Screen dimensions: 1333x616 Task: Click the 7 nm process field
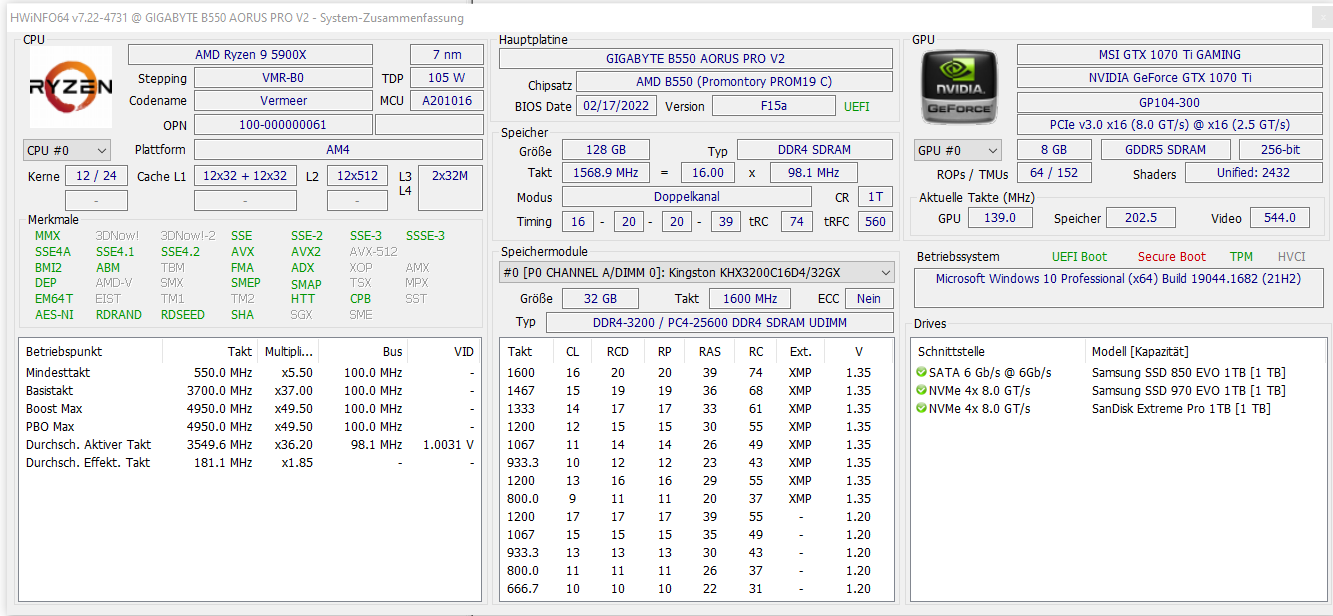(446, 55)
